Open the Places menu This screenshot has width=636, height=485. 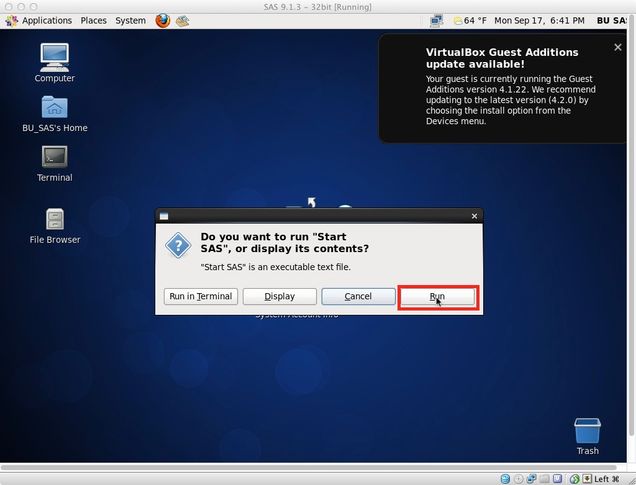(93, 21)
